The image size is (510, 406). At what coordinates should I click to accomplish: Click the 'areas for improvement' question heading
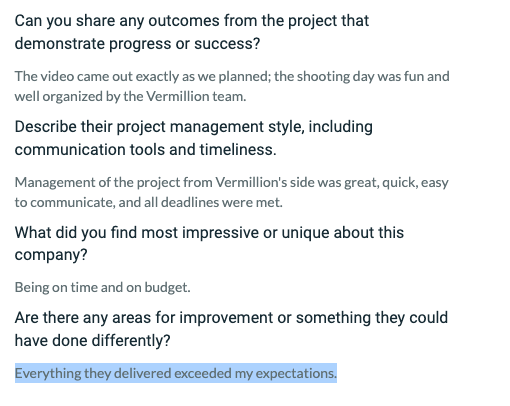click(231, 329)
